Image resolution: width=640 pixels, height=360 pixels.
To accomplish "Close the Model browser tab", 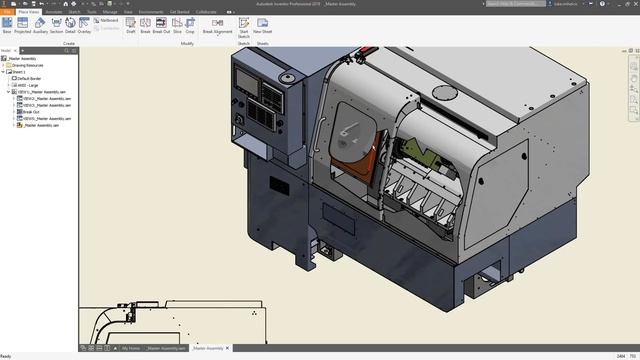I will tap(15, 51).
